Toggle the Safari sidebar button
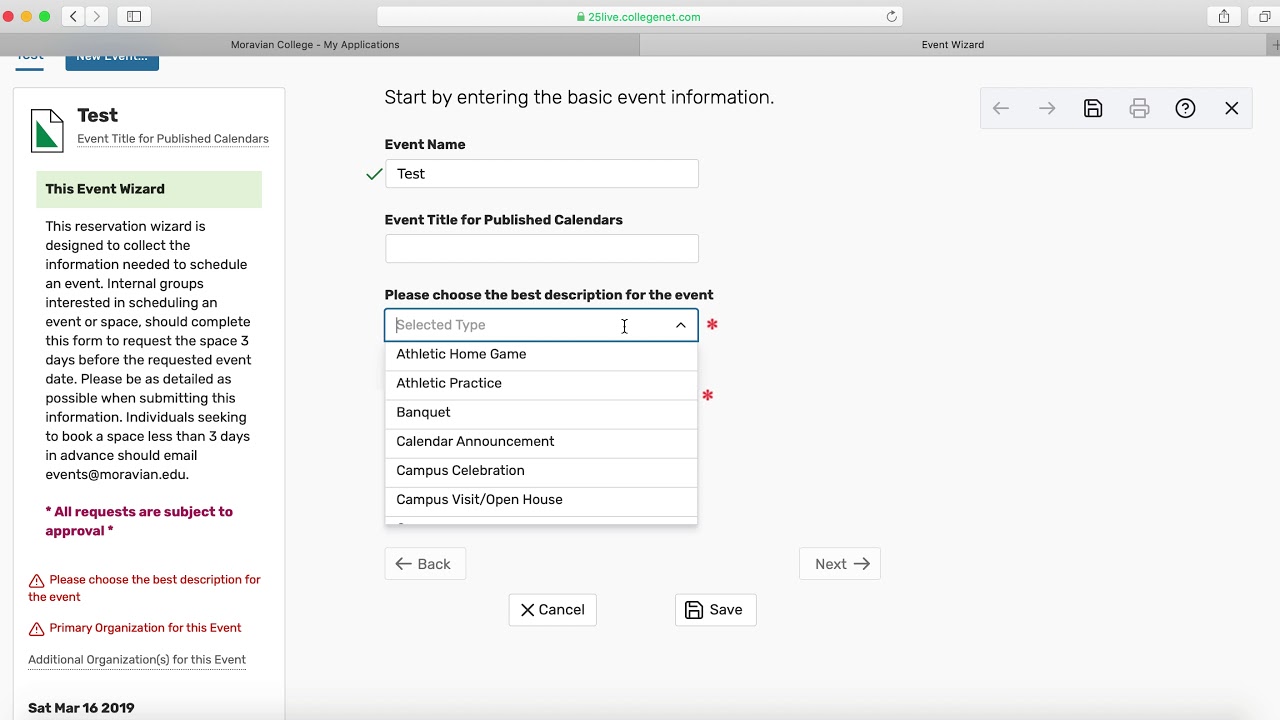The height and width of the screenshot is (720, 1280). click(x=134, y=16)
